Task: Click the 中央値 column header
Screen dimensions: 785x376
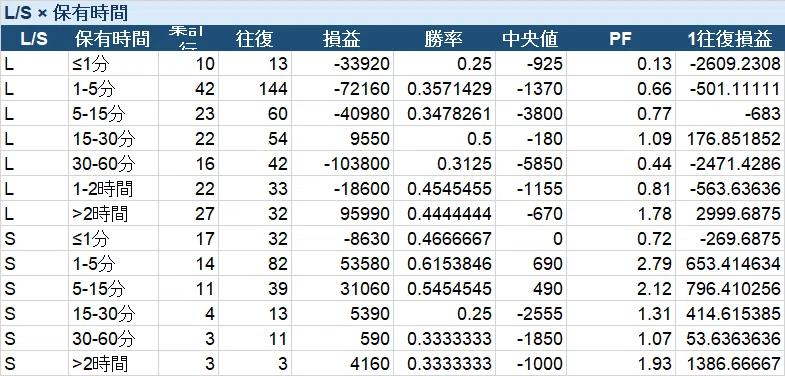Action: pos(531,39)
